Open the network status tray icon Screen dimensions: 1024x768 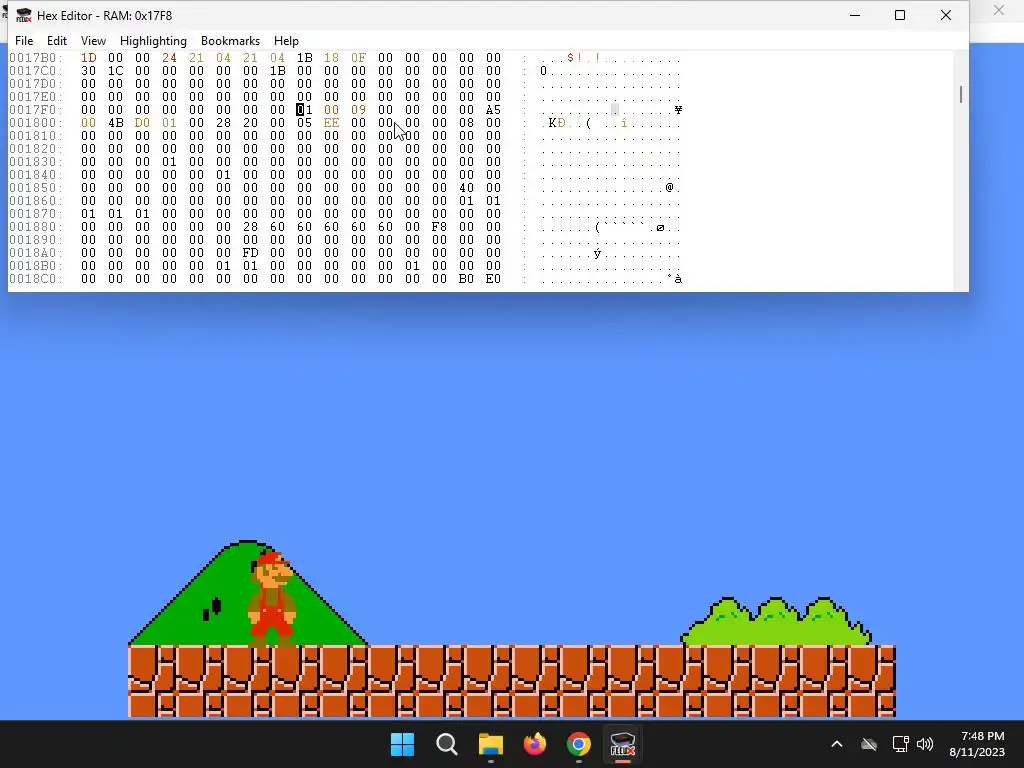[x=901, y=744]
